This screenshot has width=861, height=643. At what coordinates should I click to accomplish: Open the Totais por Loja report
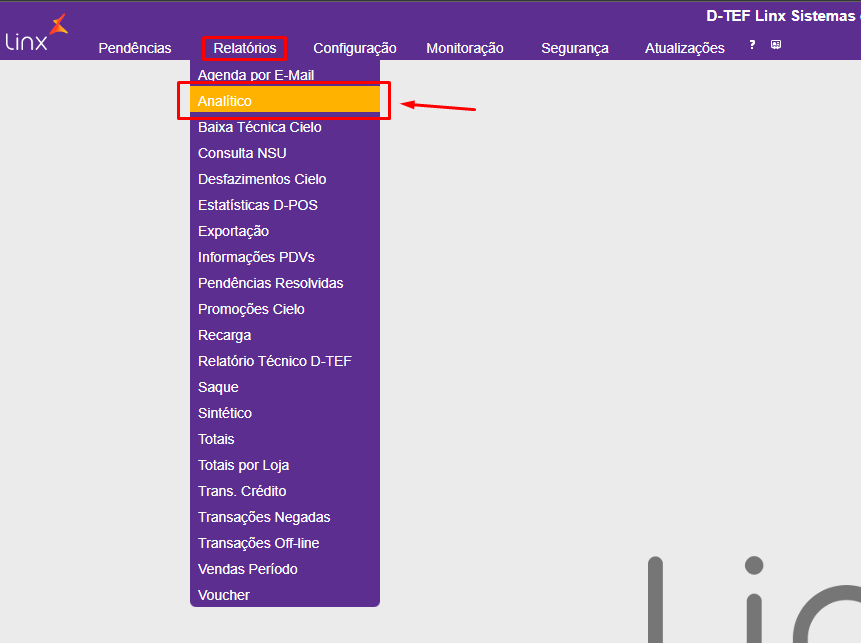pos(284,465)
